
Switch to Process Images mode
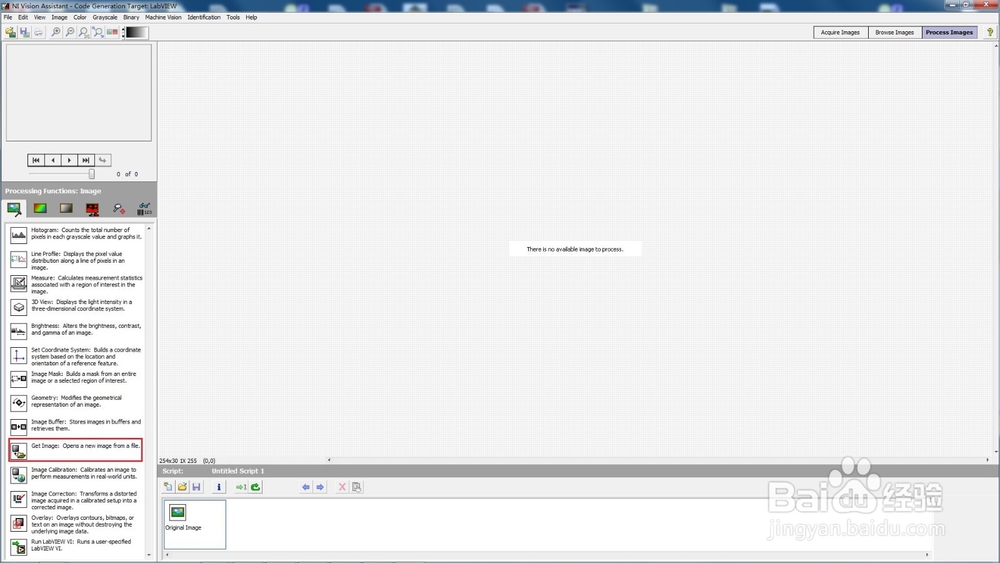tap(950, 32)
